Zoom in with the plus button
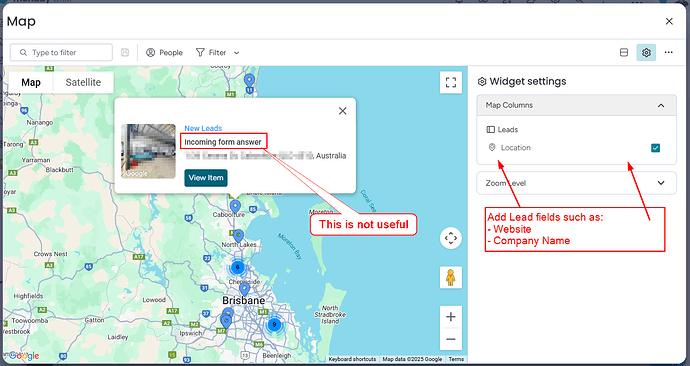Screen dimensions: 690x366 click(x=451, y=317)
